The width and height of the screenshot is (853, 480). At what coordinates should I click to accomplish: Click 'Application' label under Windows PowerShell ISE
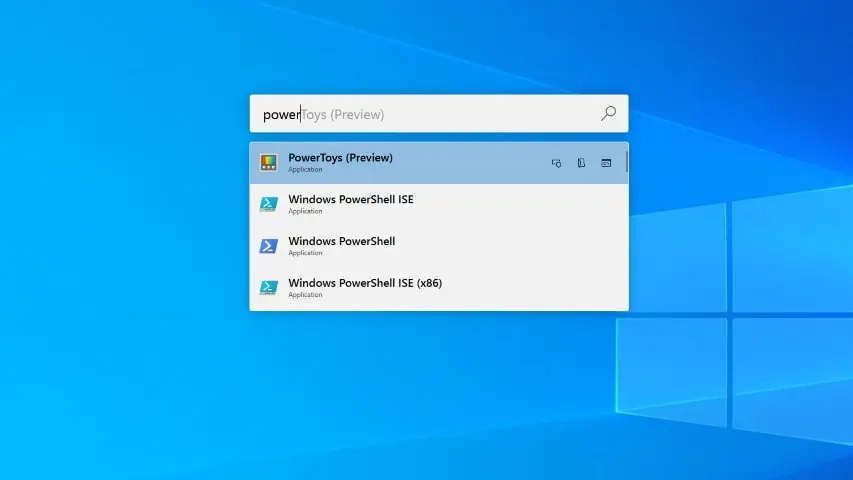click(305, 212)
